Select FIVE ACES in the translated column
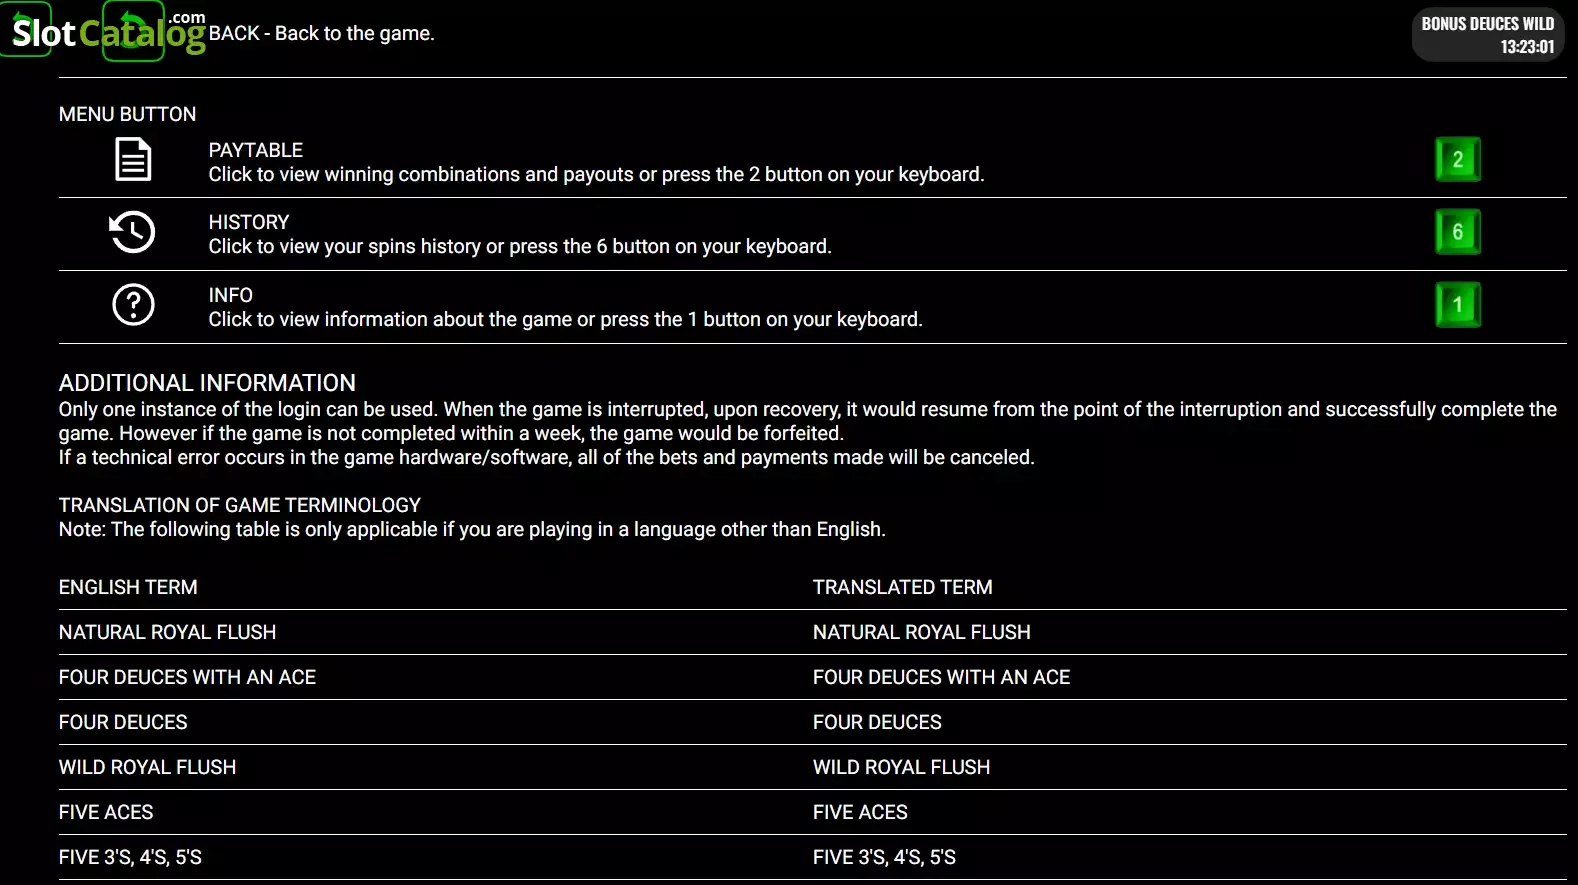 (860, 812)
